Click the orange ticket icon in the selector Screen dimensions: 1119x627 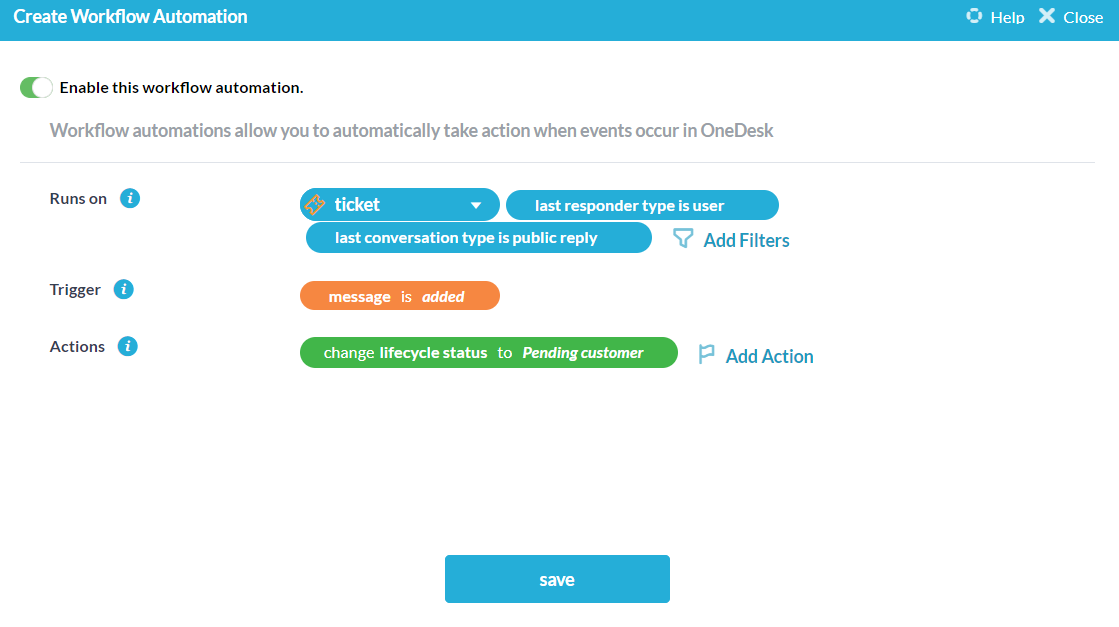pyautogui.click(x=314, y=205)
